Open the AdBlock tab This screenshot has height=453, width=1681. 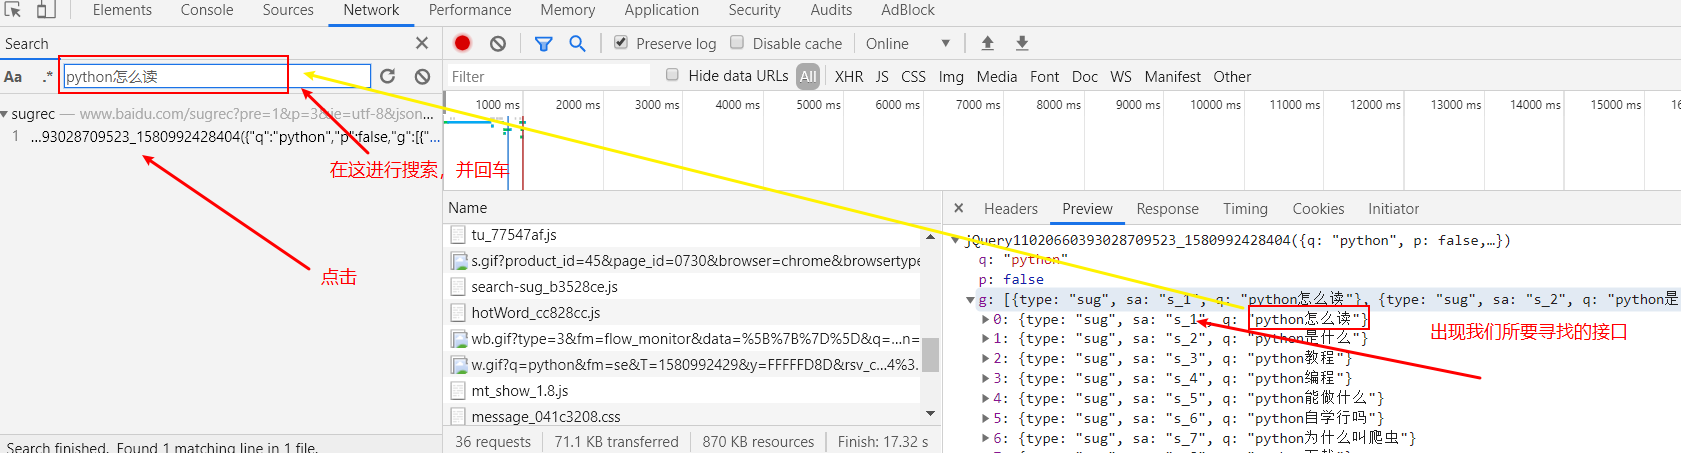(x=908, y=10)
